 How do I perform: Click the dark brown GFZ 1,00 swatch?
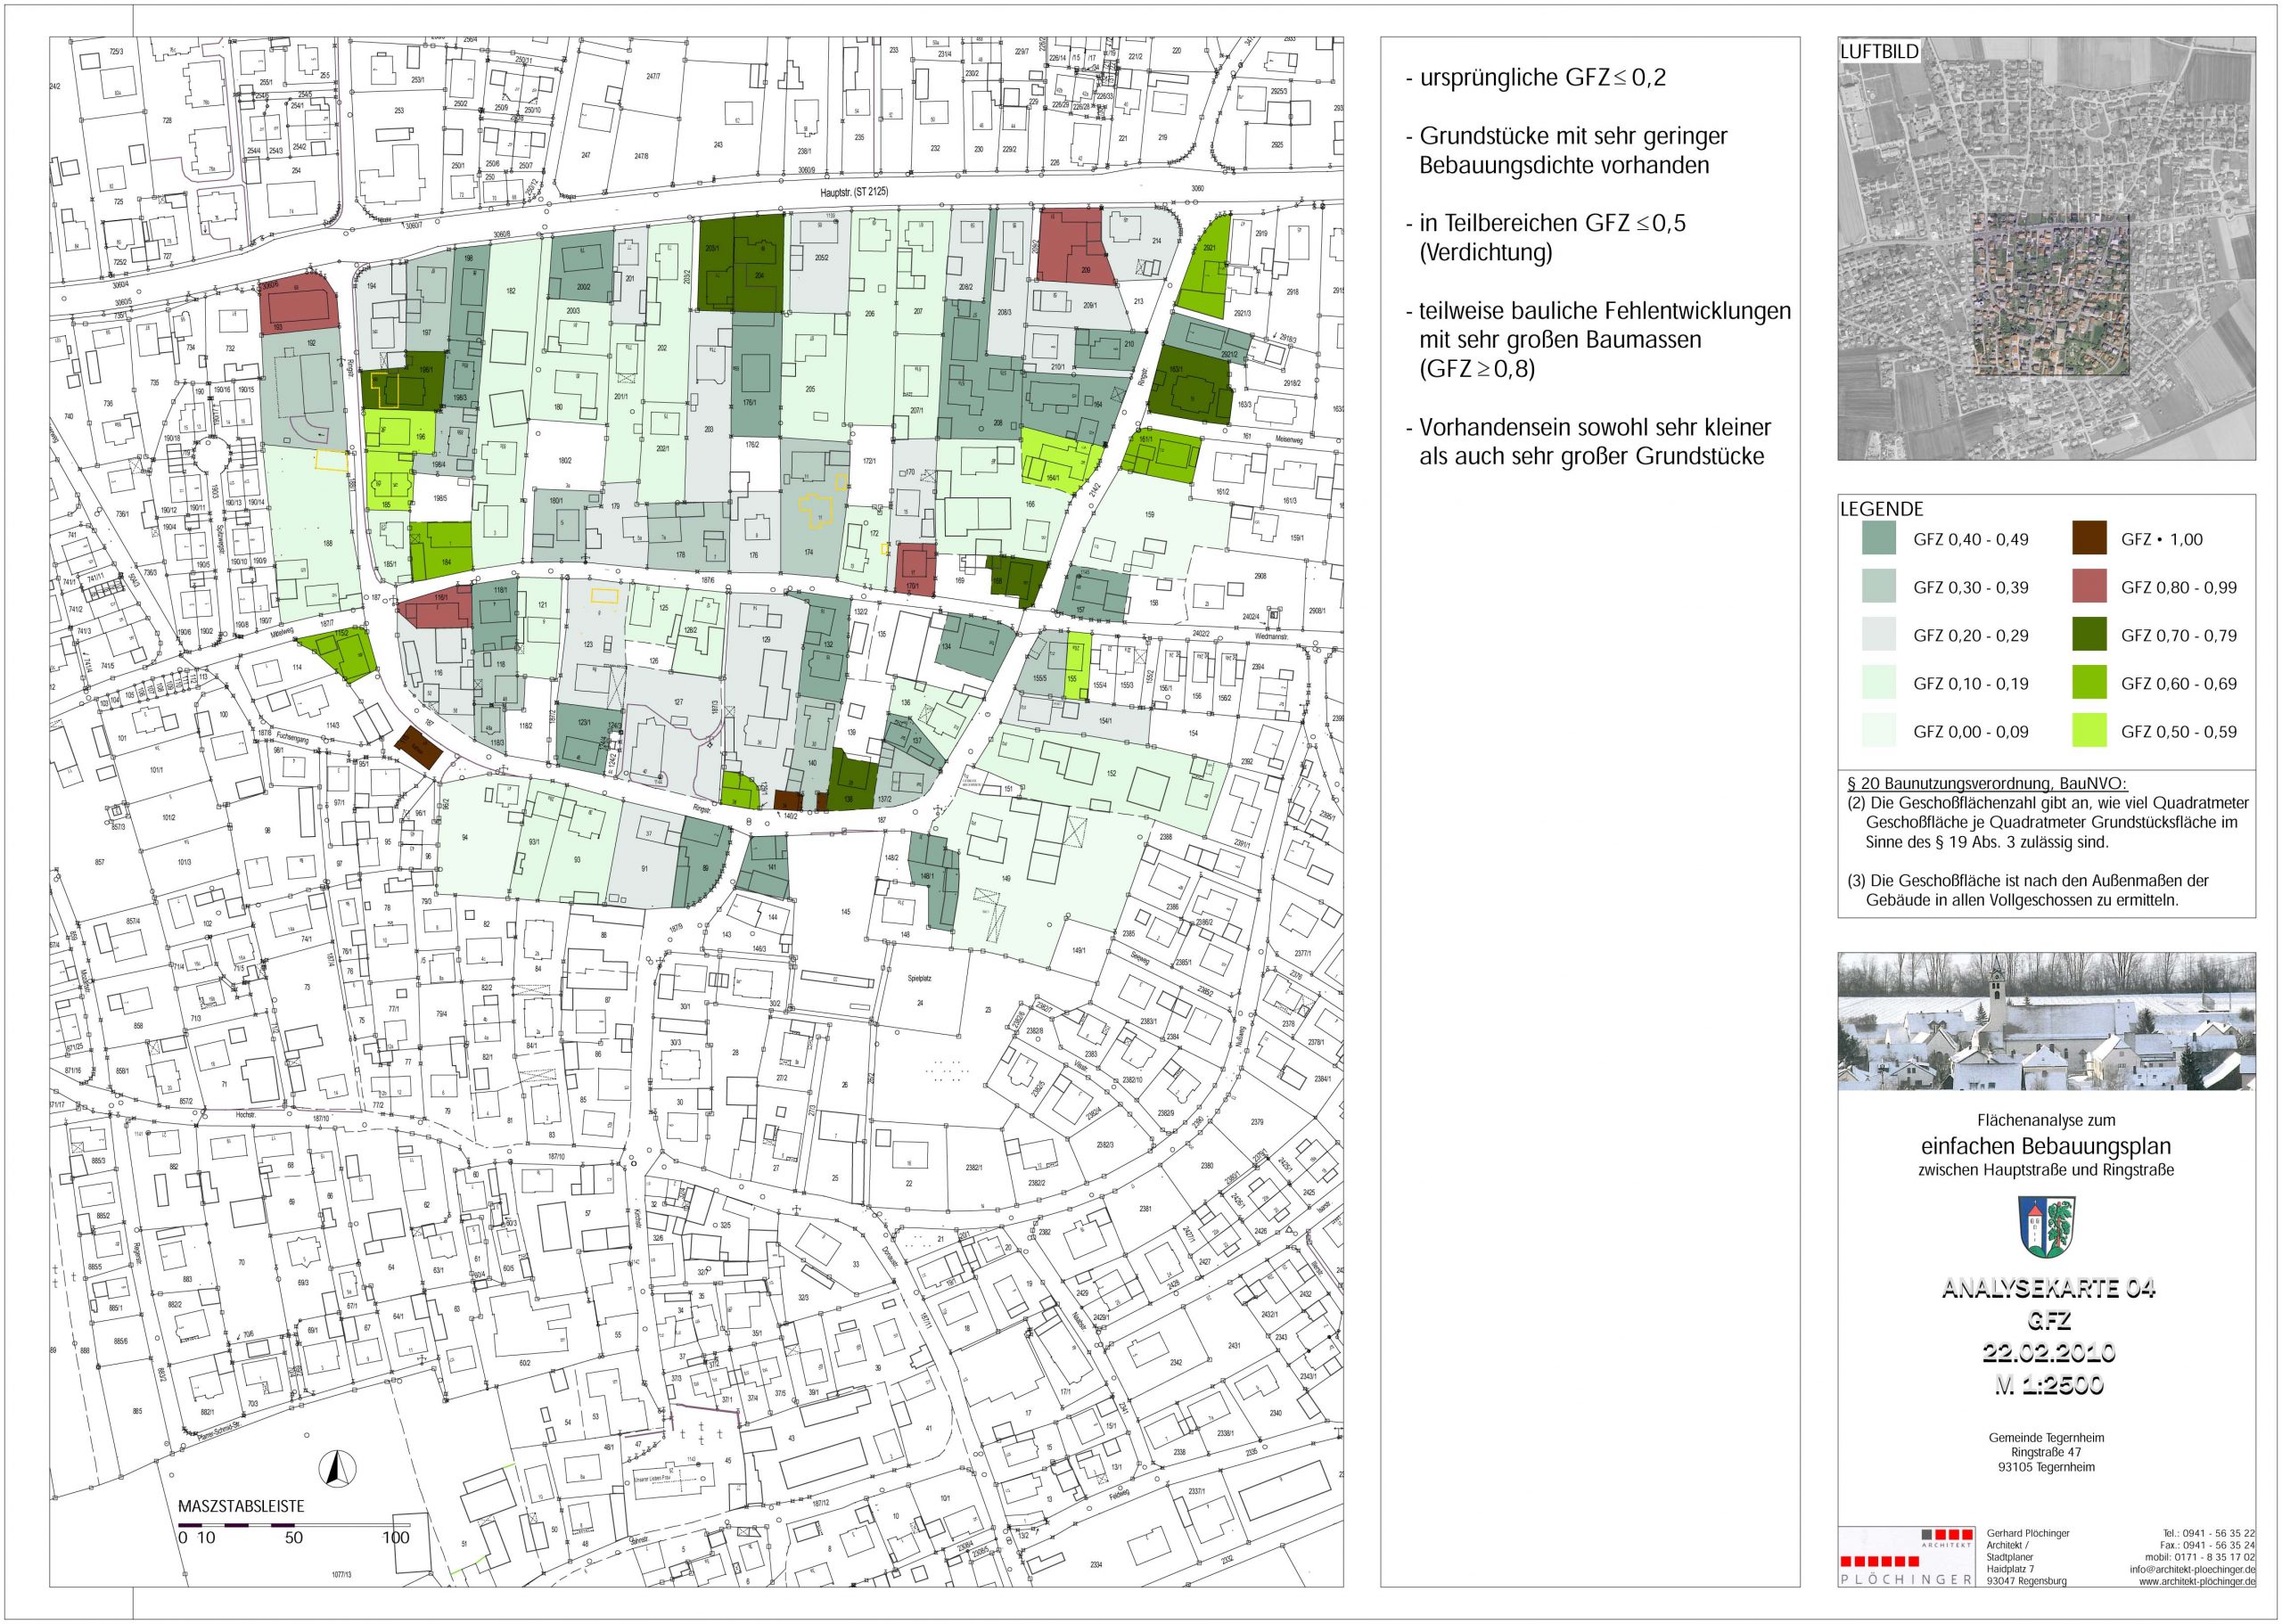click(2089, 538)
